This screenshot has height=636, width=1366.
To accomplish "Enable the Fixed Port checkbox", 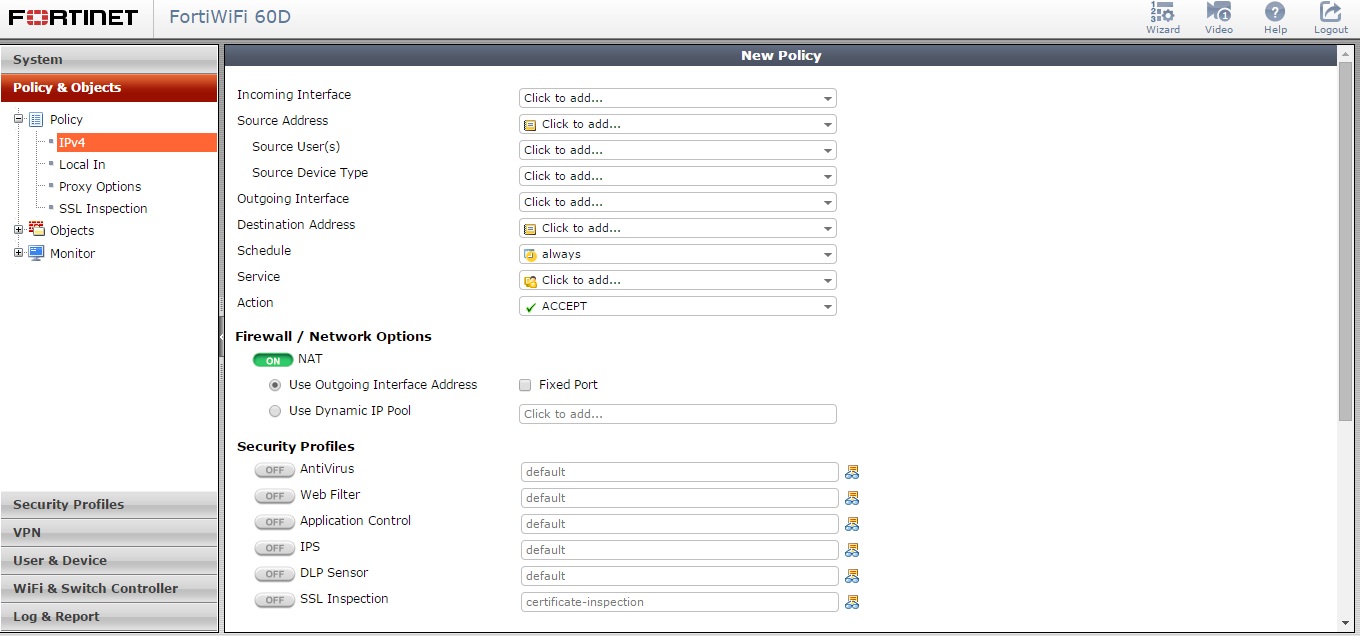I will 524,385.
